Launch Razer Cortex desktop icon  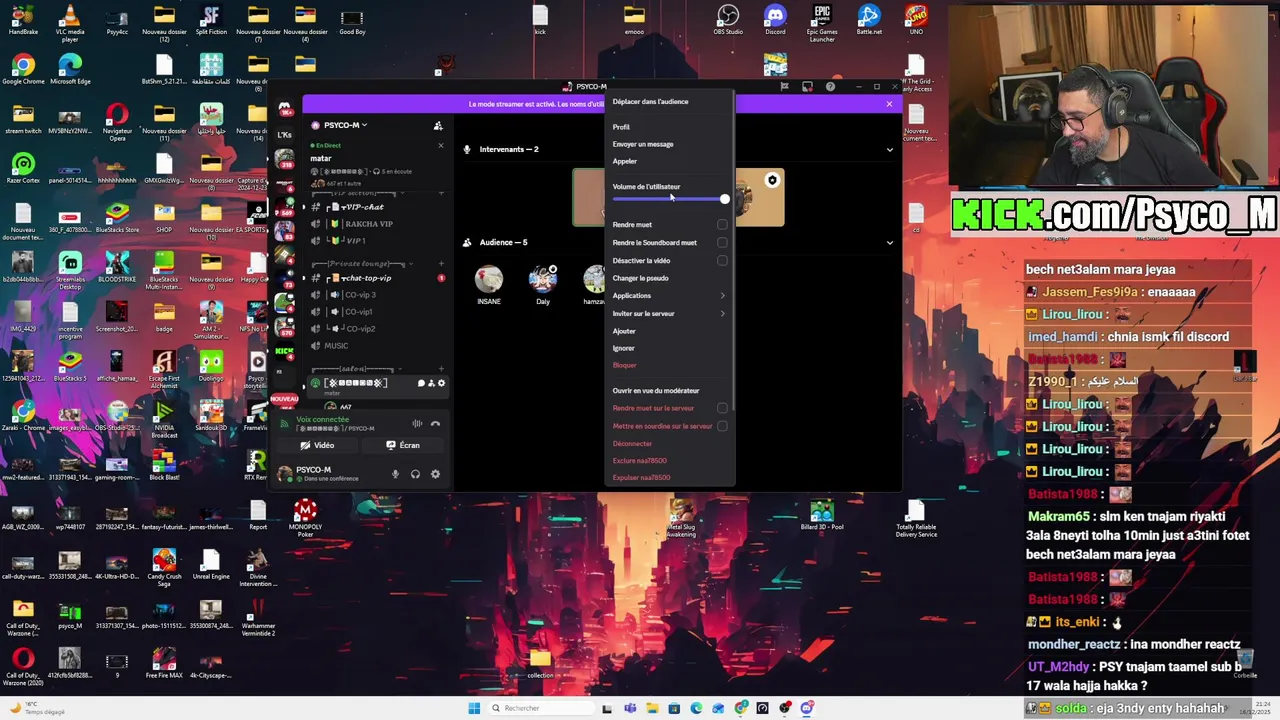23,167
